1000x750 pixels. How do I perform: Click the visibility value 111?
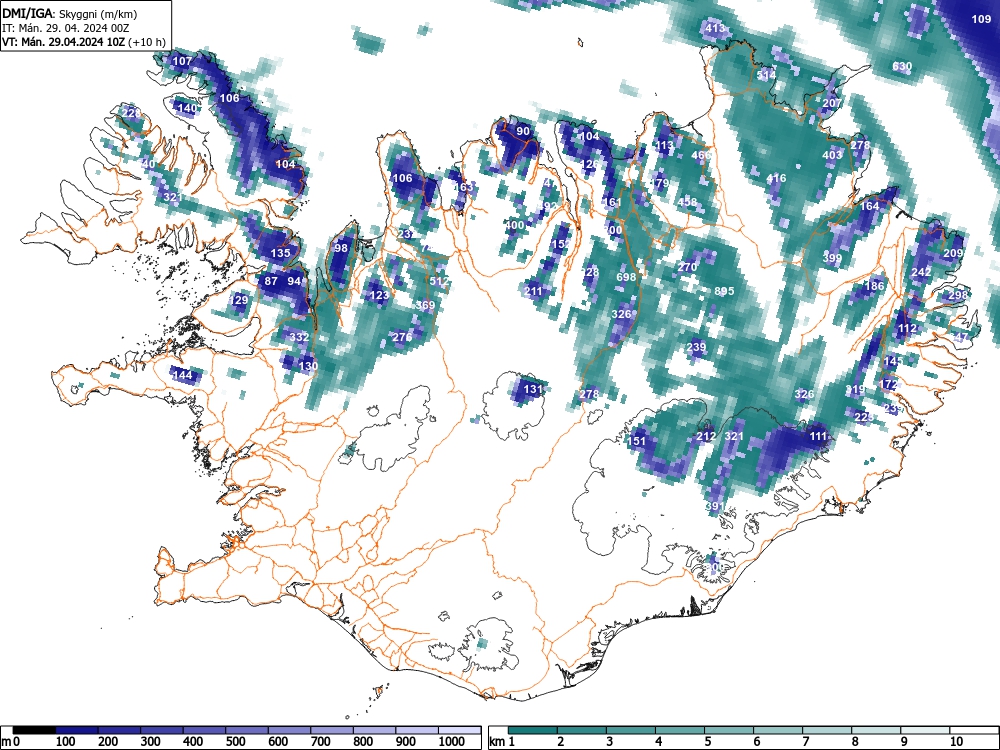(818, 437)
